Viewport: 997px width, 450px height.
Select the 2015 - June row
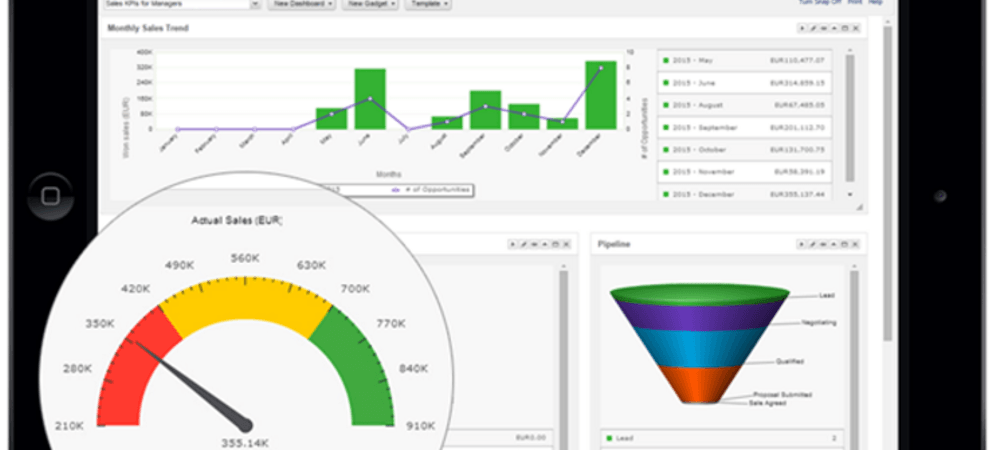tap(744, 83)
